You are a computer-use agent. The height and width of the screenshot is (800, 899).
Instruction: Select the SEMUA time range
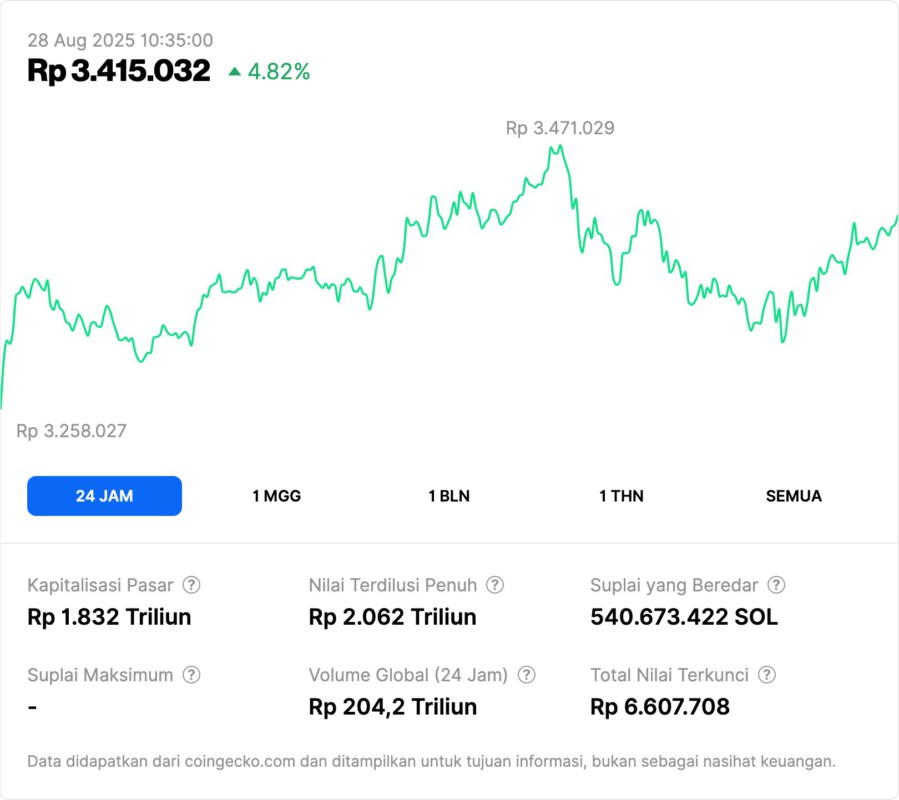794,496
